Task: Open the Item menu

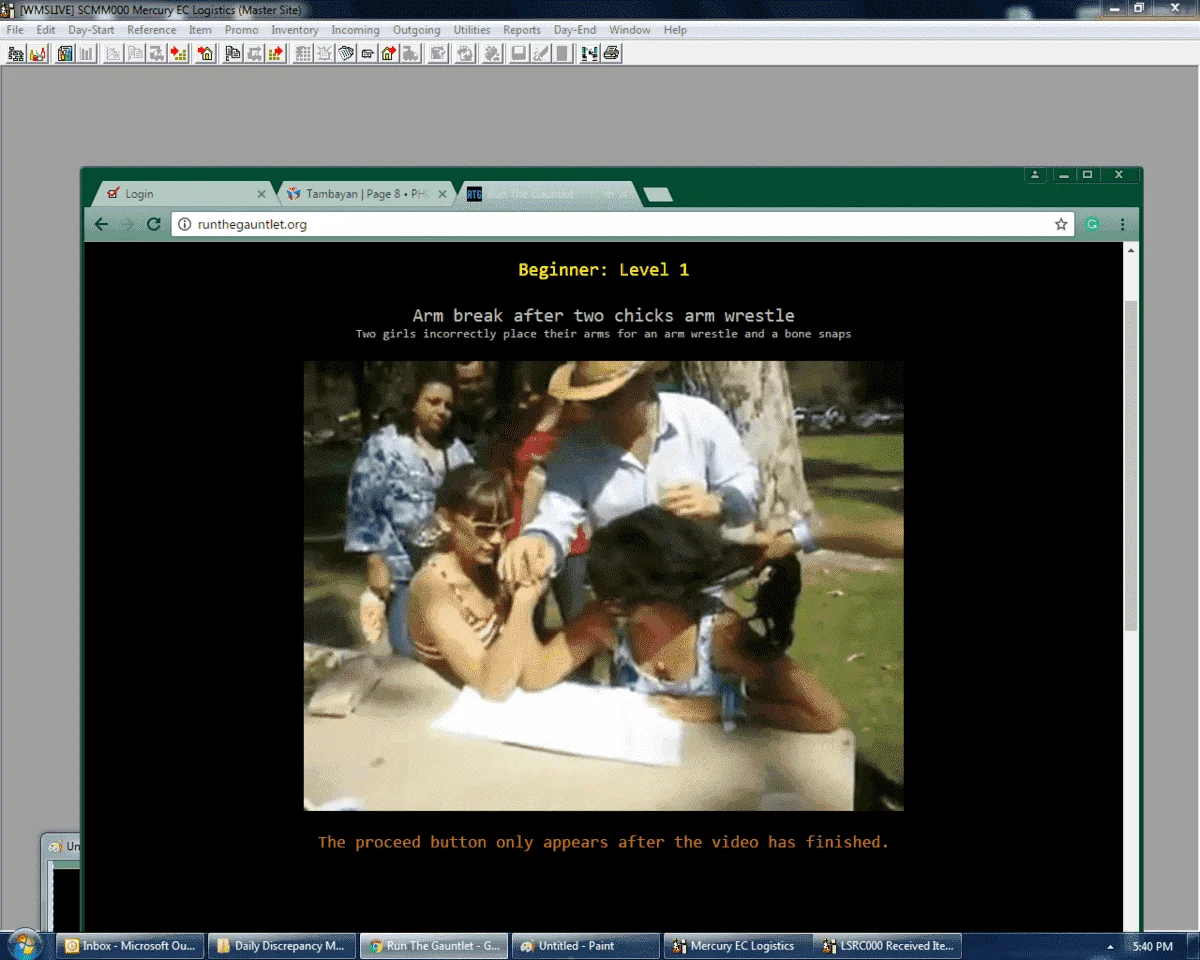Action: [200, 30]
